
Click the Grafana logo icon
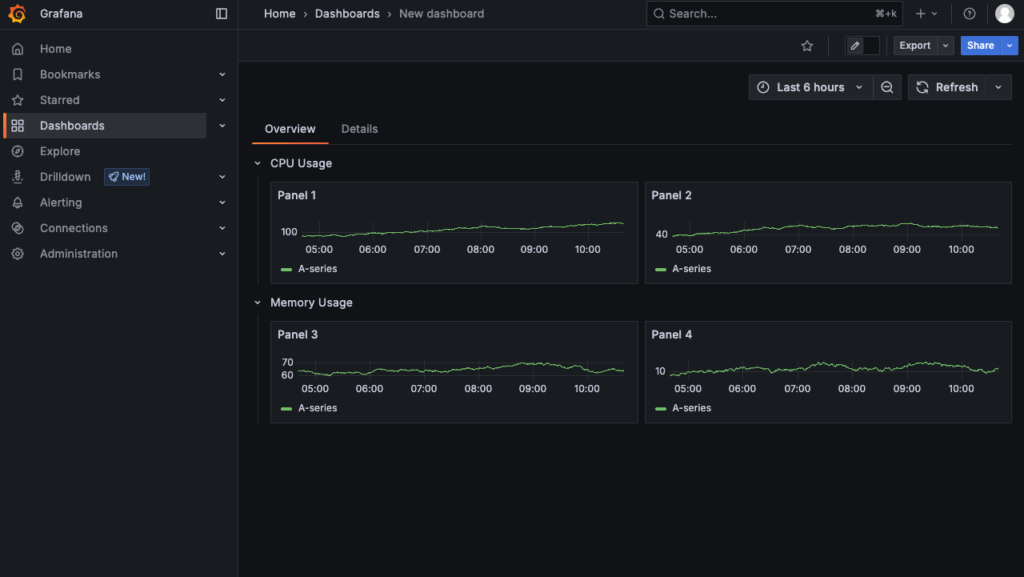pos(17,14)
